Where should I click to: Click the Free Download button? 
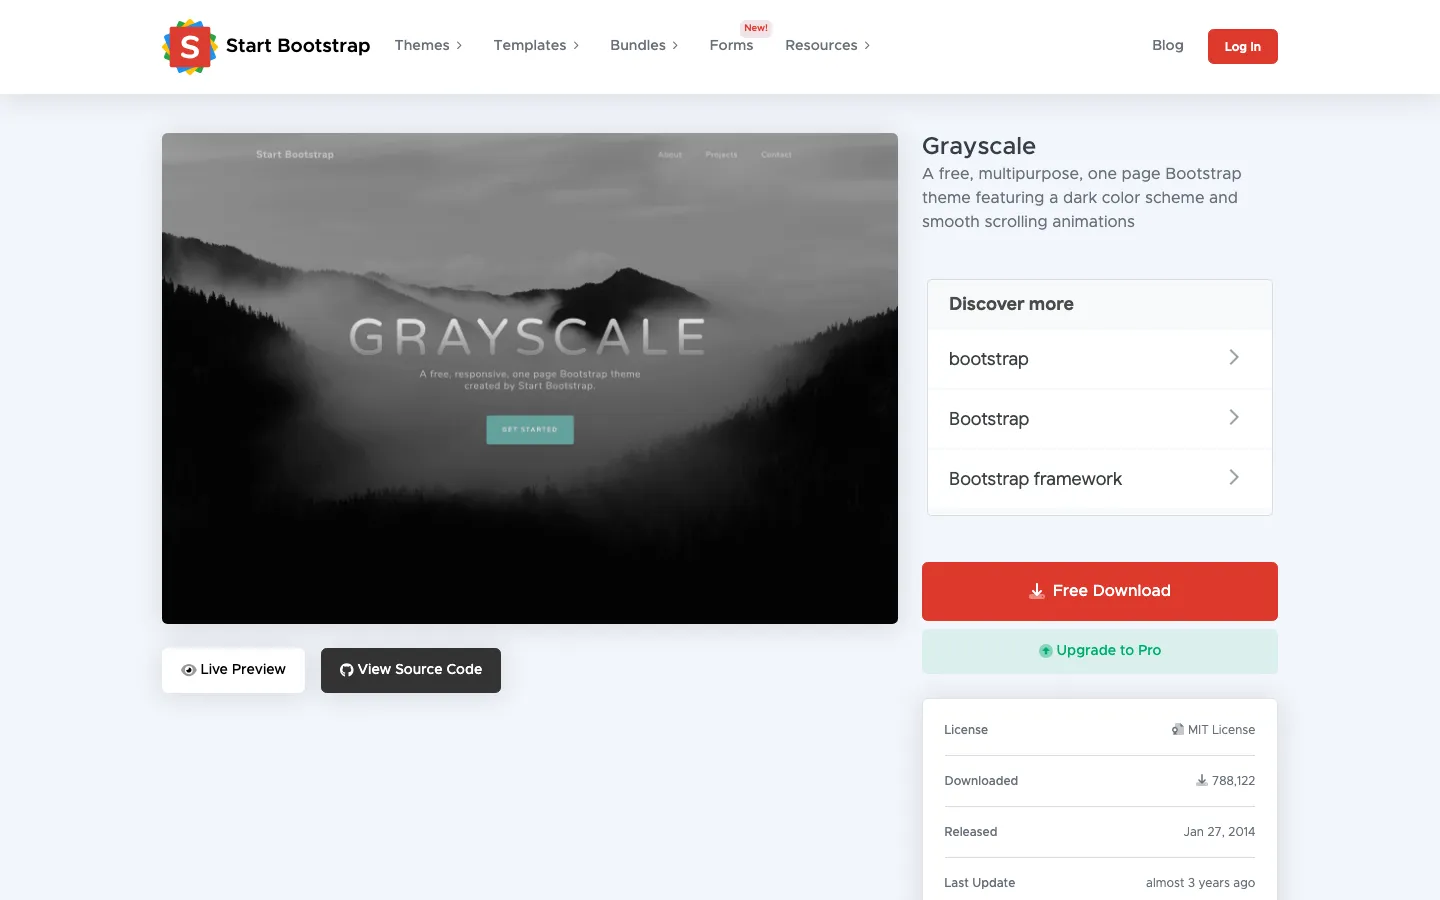pyautogui.click(x=1100, y=591)
